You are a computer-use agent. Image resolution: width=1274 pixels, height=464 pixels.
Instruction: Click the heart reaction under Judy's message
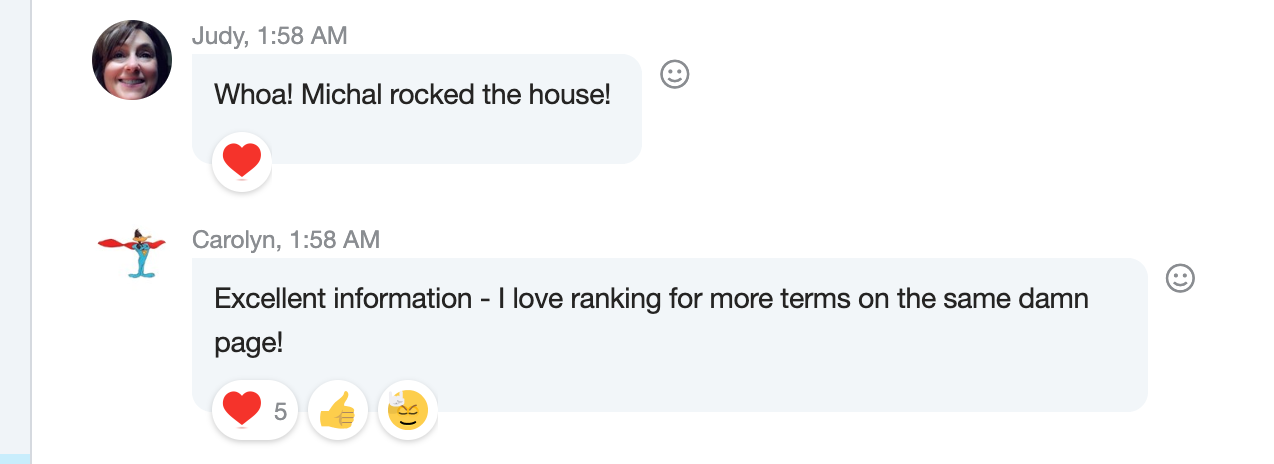[242, 161]
